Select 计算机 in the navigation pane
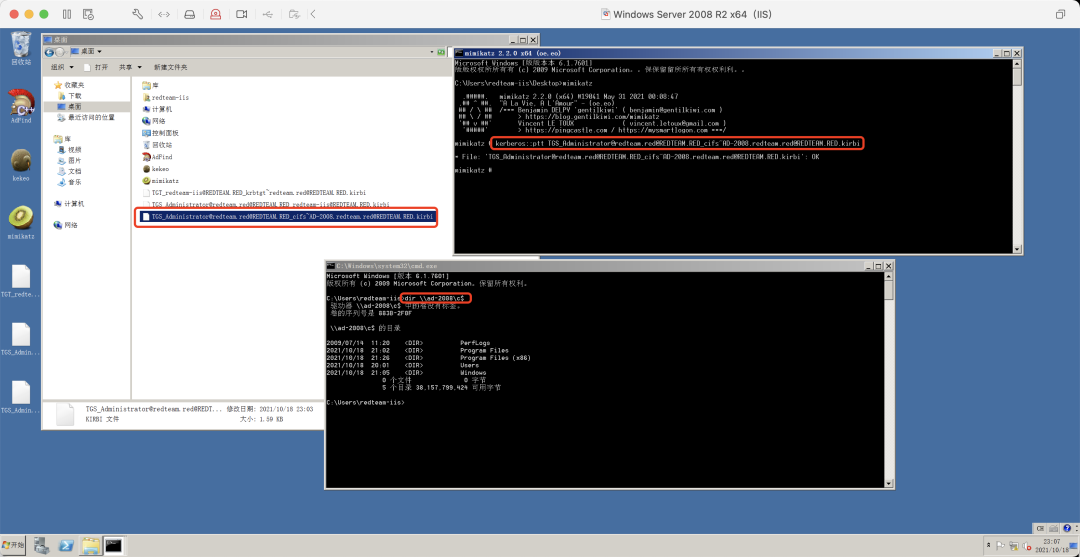 click(69, 204)
